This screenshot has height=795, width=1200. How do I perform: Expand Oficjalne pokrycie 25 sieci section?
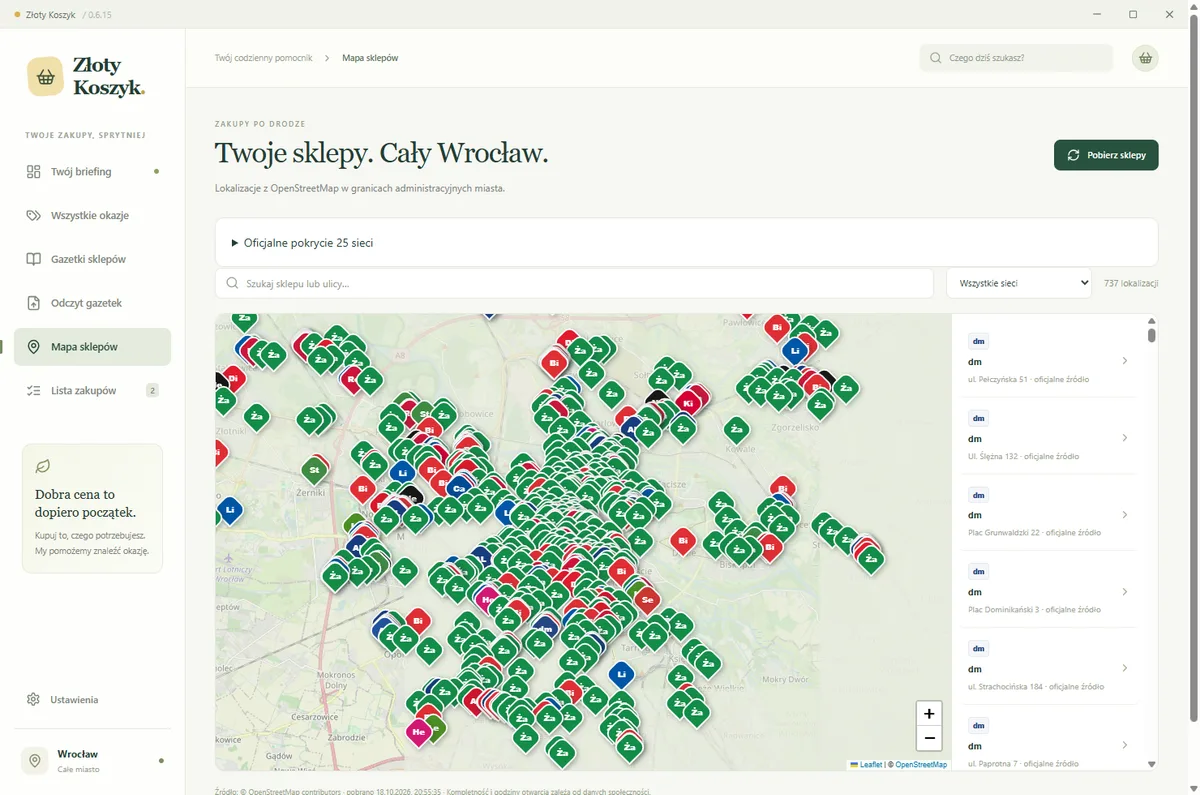tap(686, 242)
